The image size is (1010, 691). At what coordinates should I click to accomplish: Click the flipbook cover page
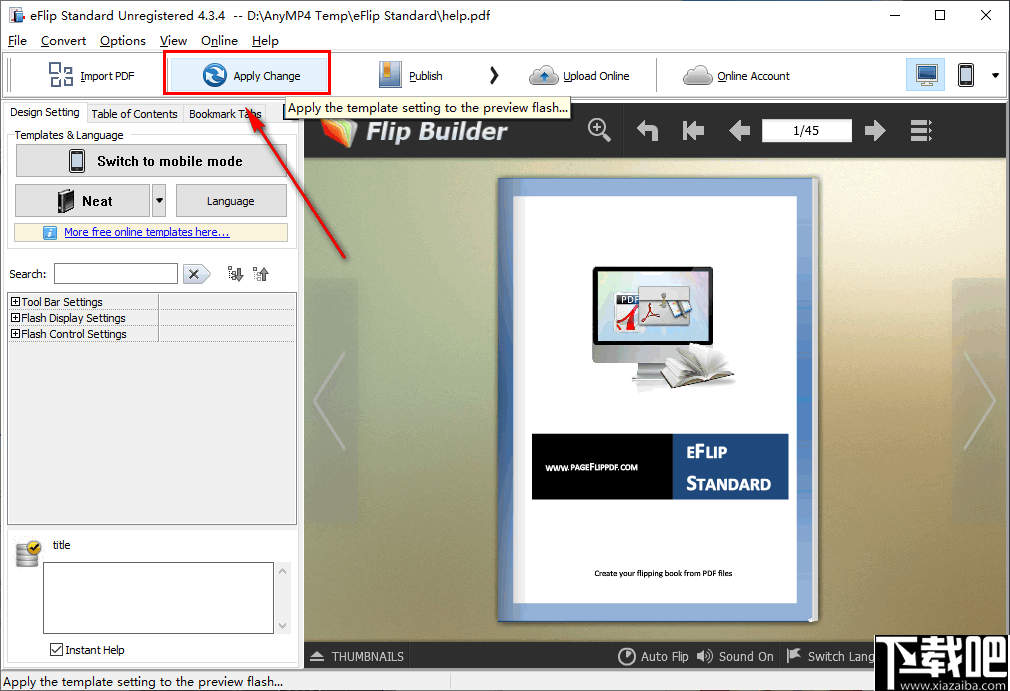[658, 400]
